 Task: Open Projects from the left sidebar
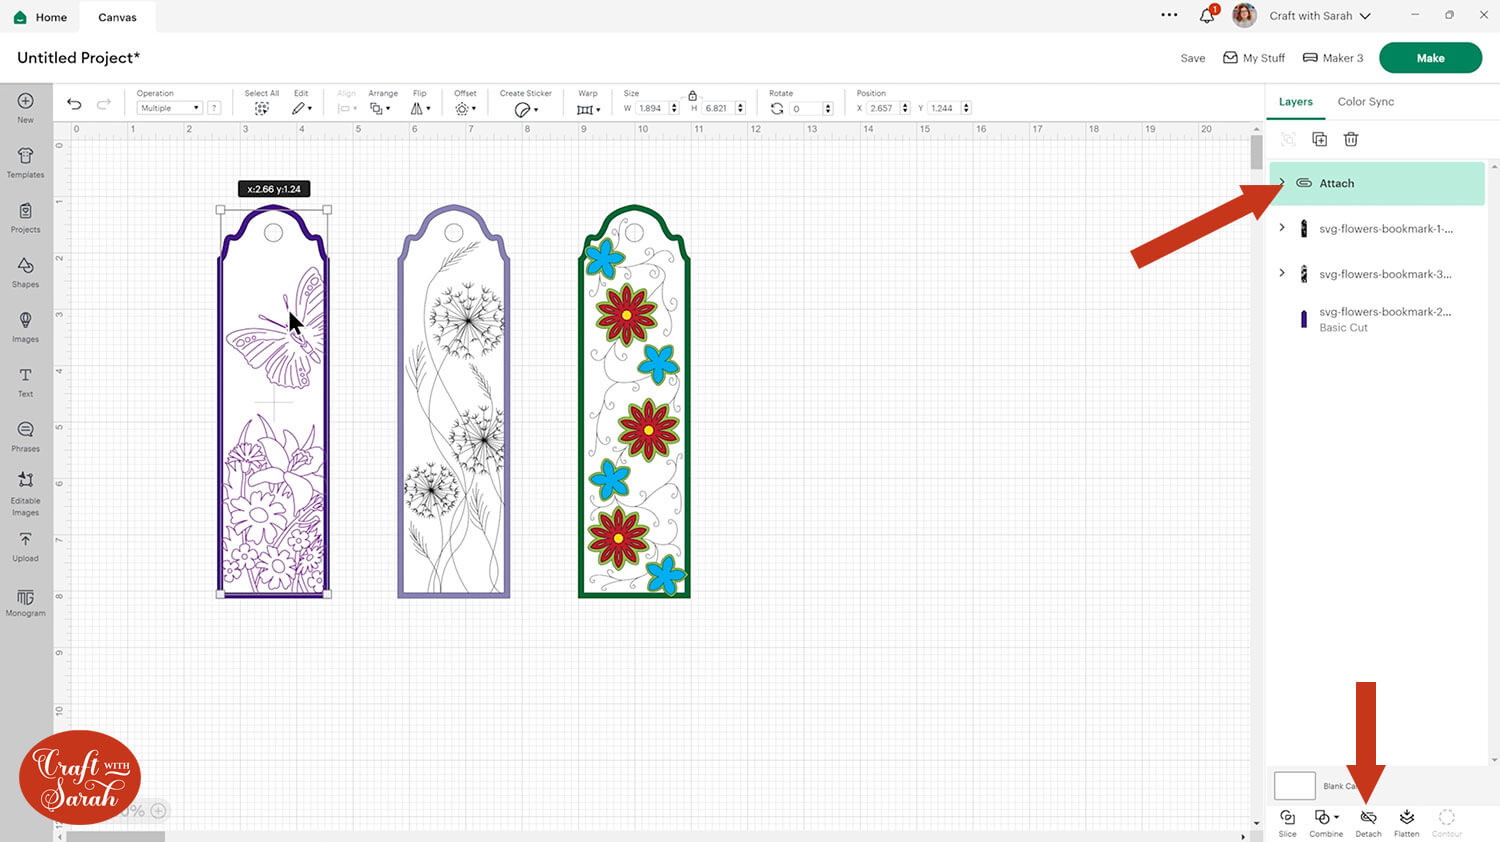[25, 217]
